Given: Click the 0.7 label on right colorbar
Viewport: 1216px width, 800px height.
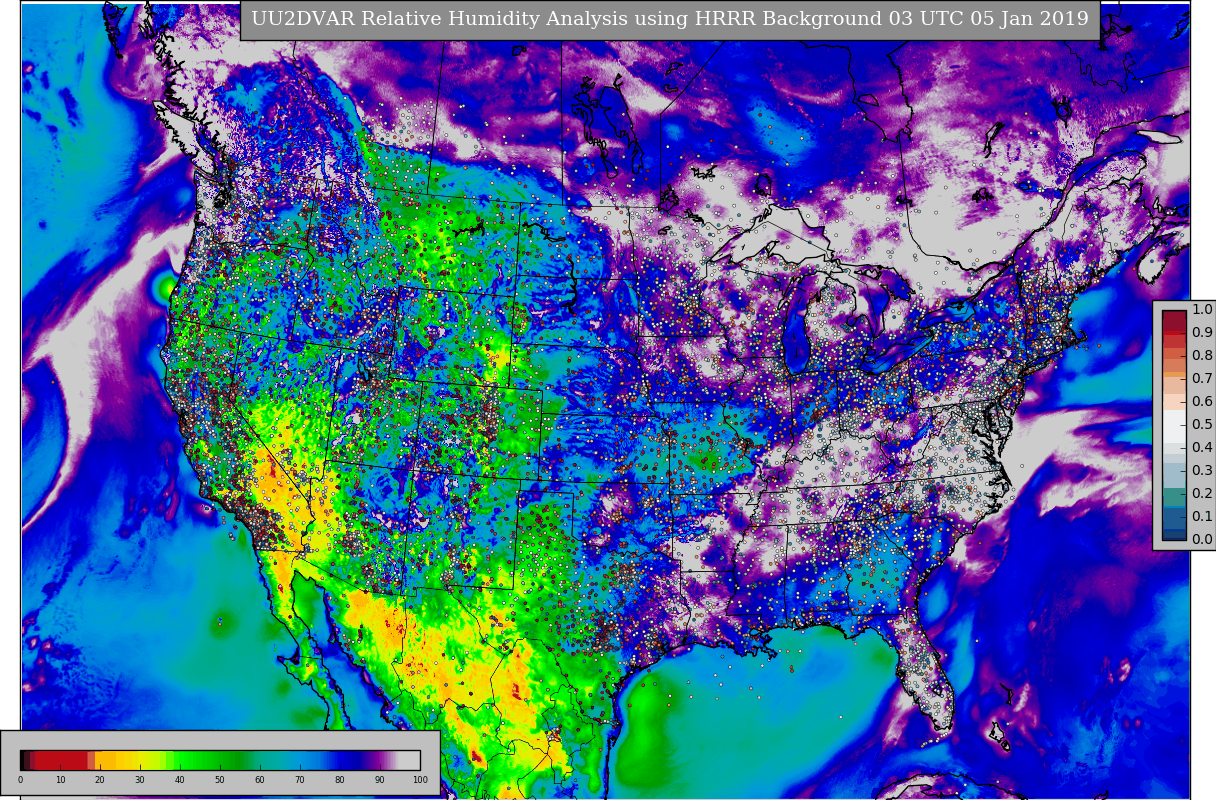Looking at the screenshot, I should click(1202, 379).
